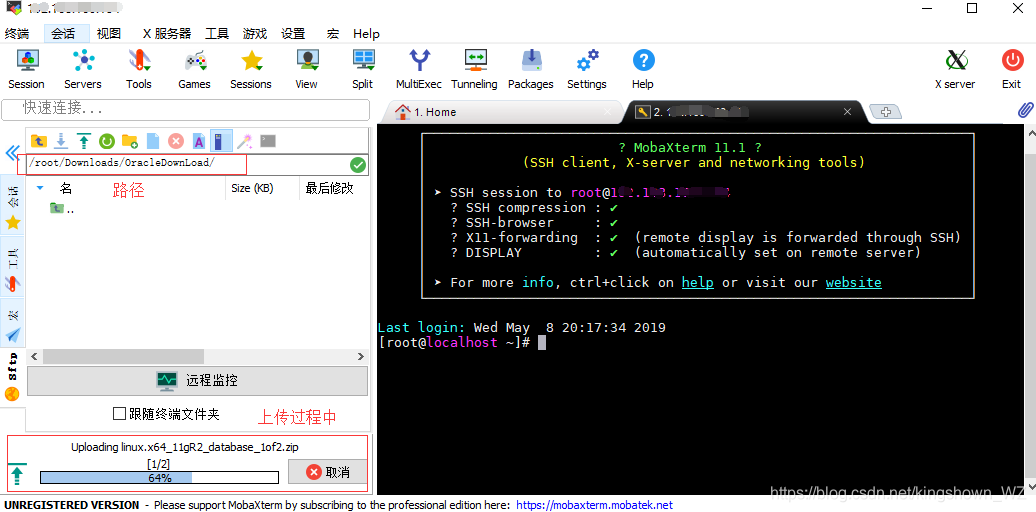Open the Tools toolbar icon
Viewport: 1036px width, 512px height.
pos(139,69)
